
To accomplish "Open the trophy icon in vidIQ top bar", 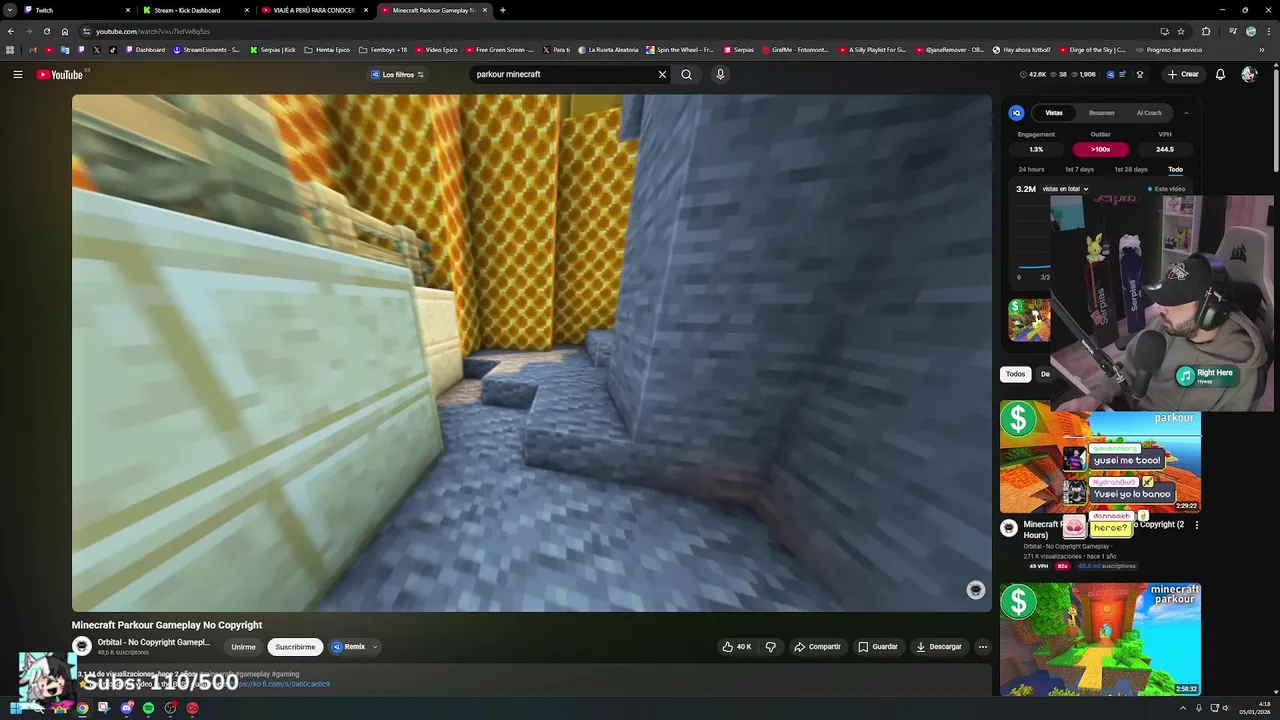I will [x=1140, y=74].
